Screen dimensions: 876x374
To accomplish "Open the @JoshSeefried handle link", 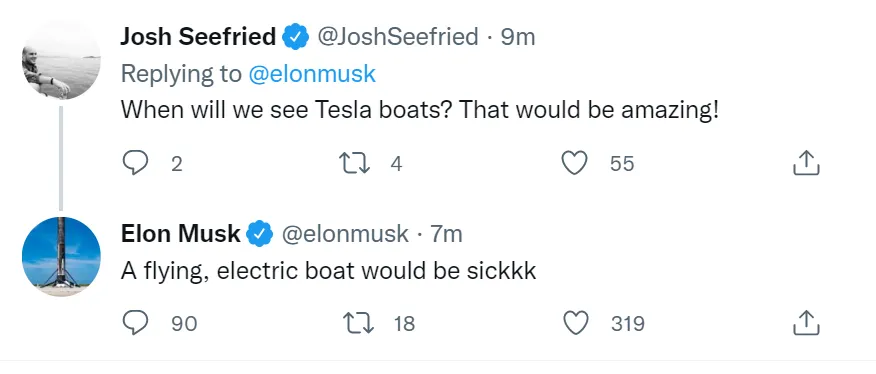I will pyautogui.click(x=398, y=37).
